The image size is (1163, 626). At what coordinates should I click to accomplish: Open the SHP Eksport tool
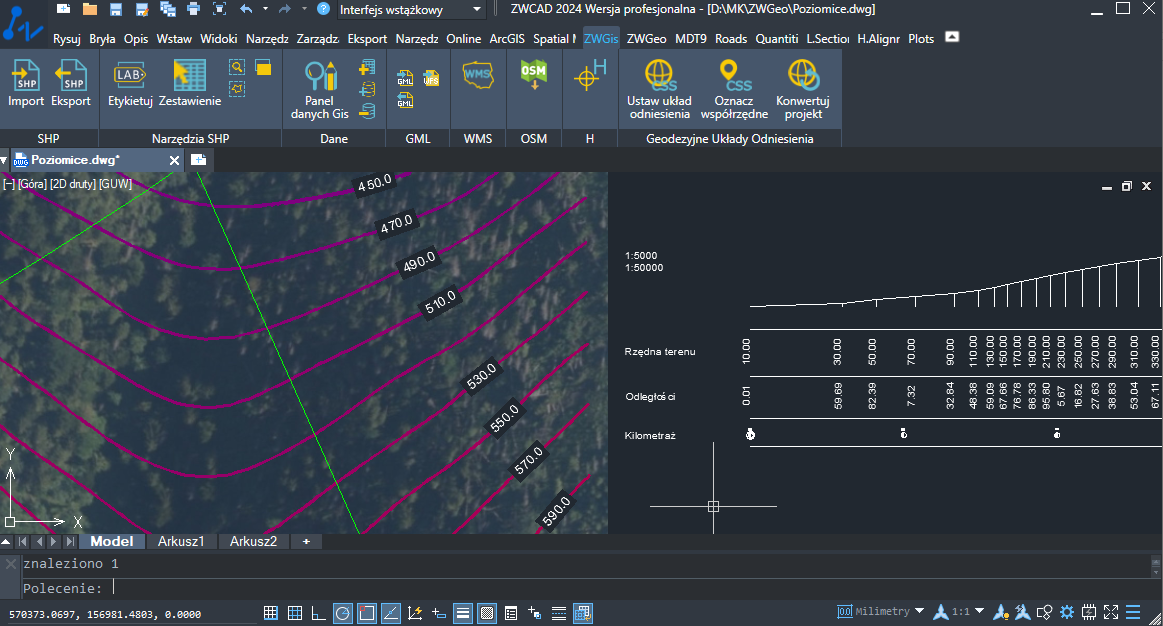tap(70, 83)
